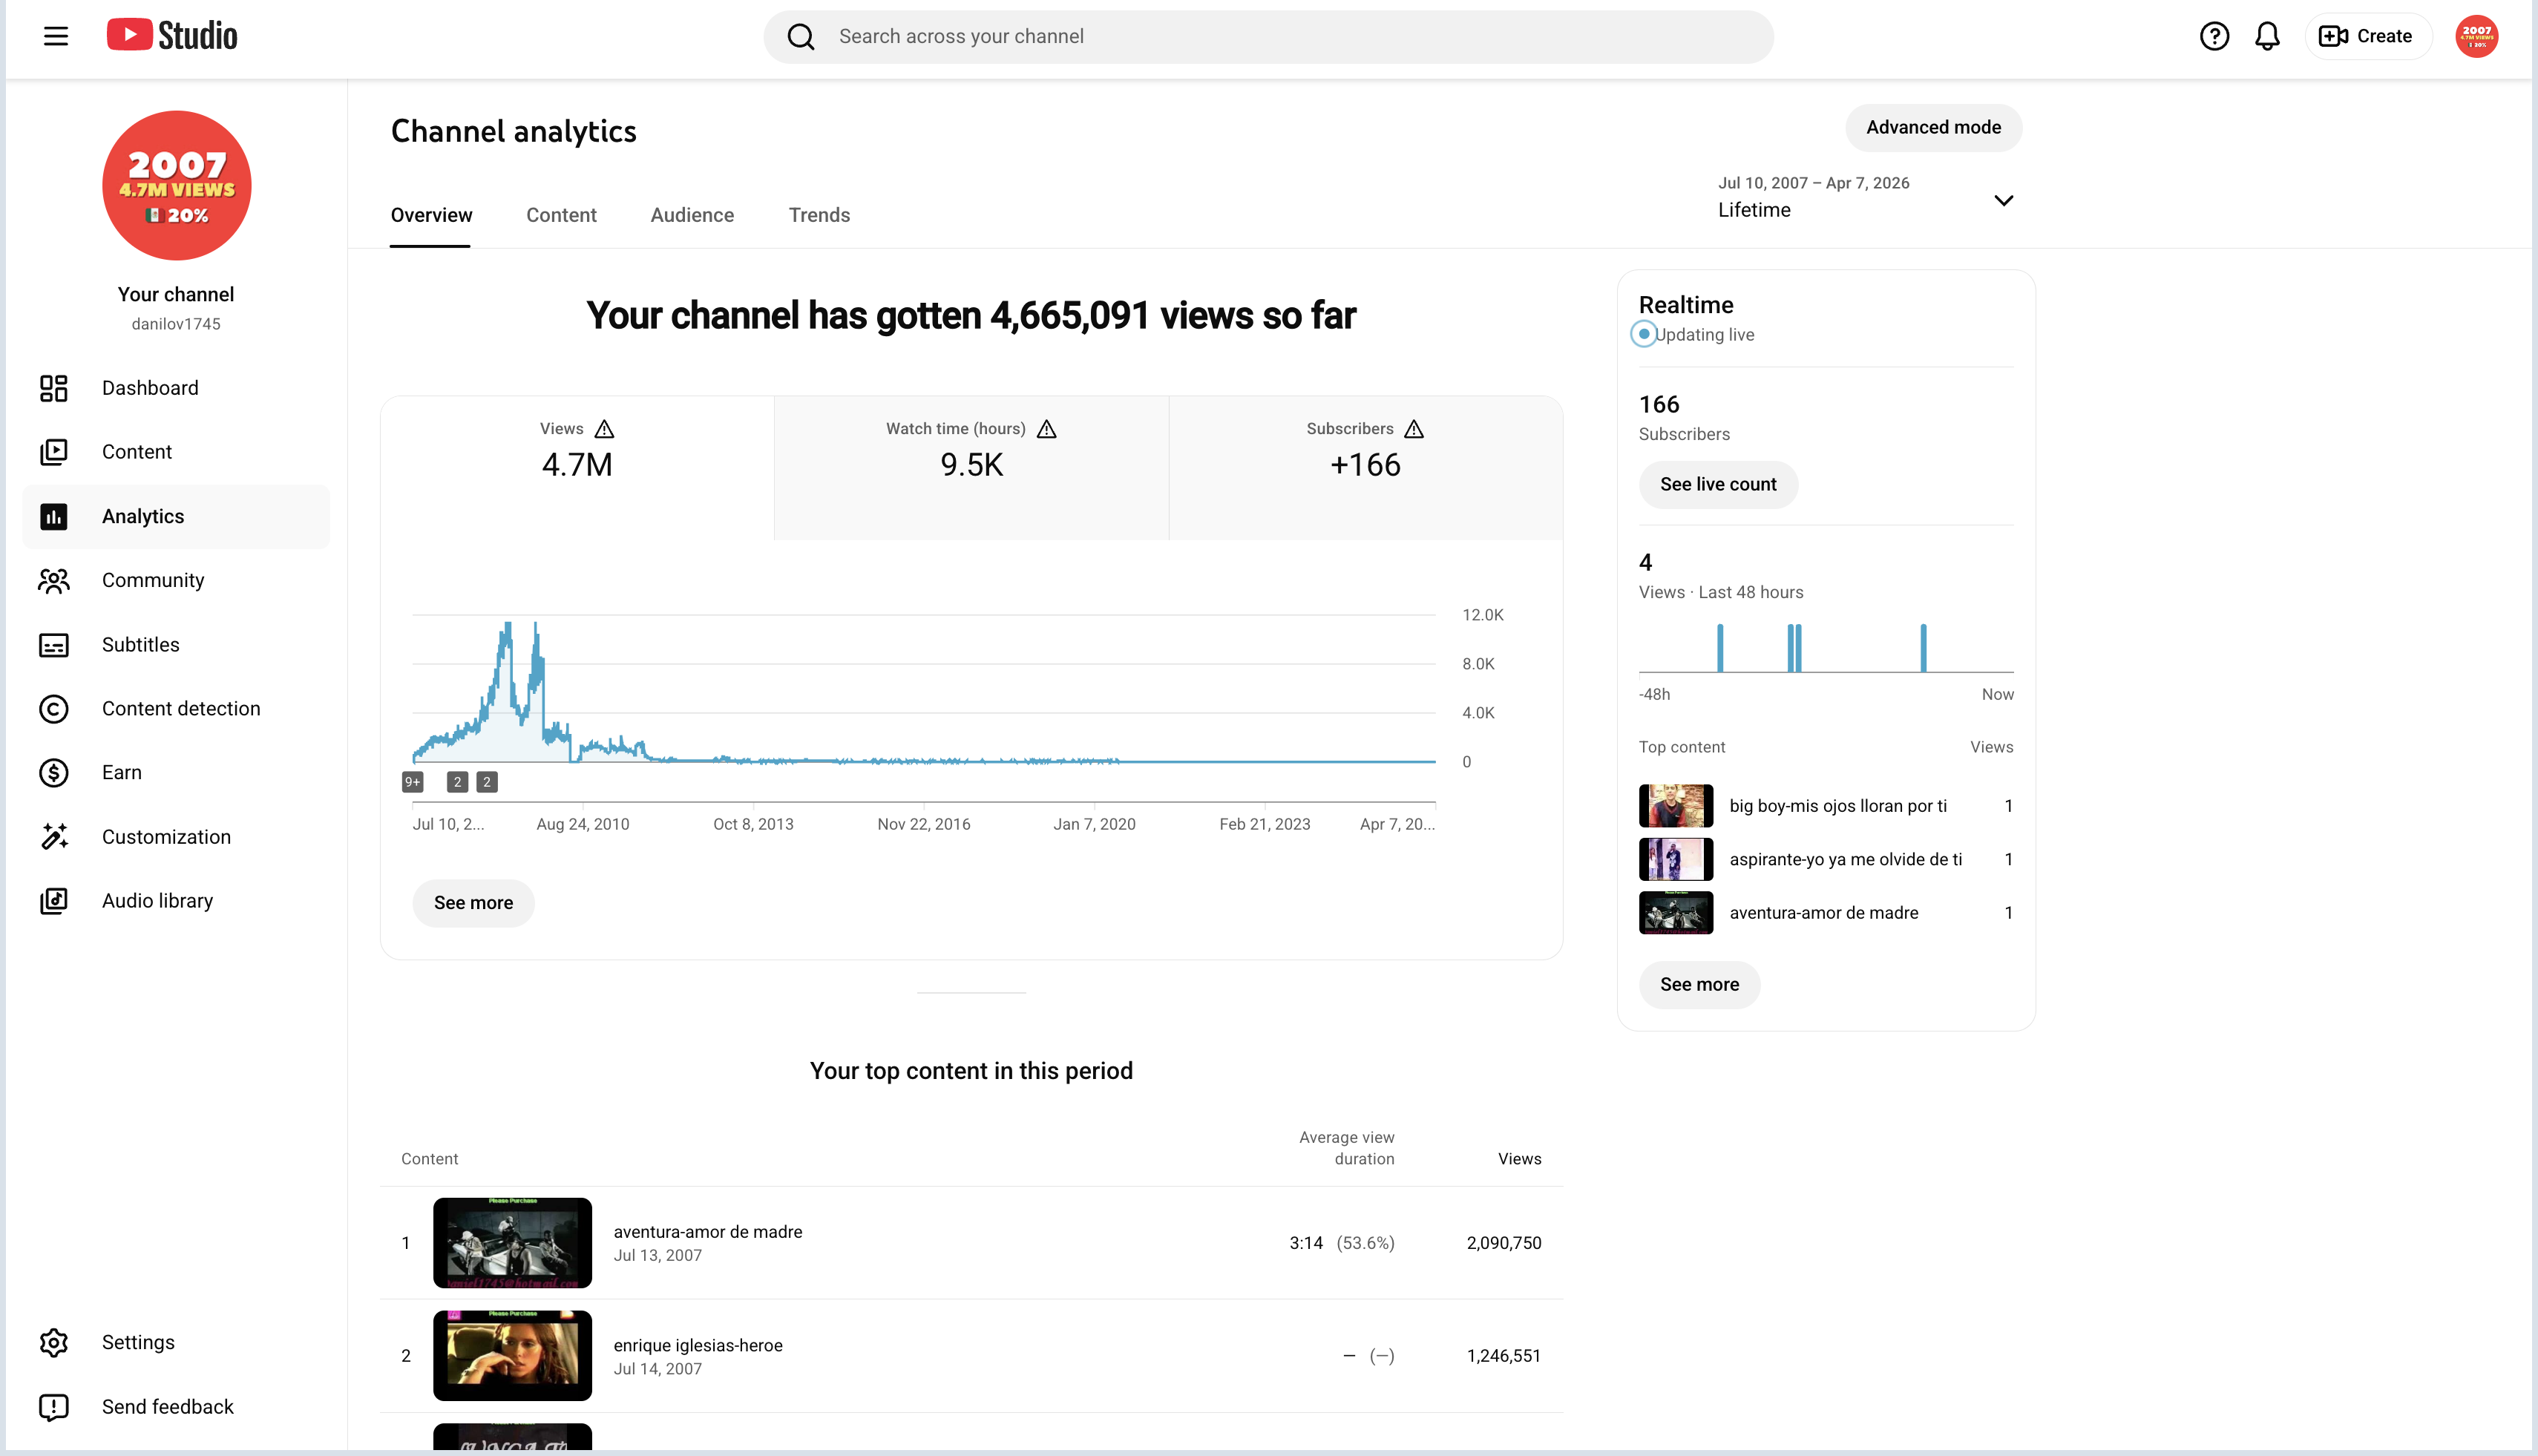The image size is (2538, 1456).
Task: Click the Views column header in table
Action: coord(1519,1159)
